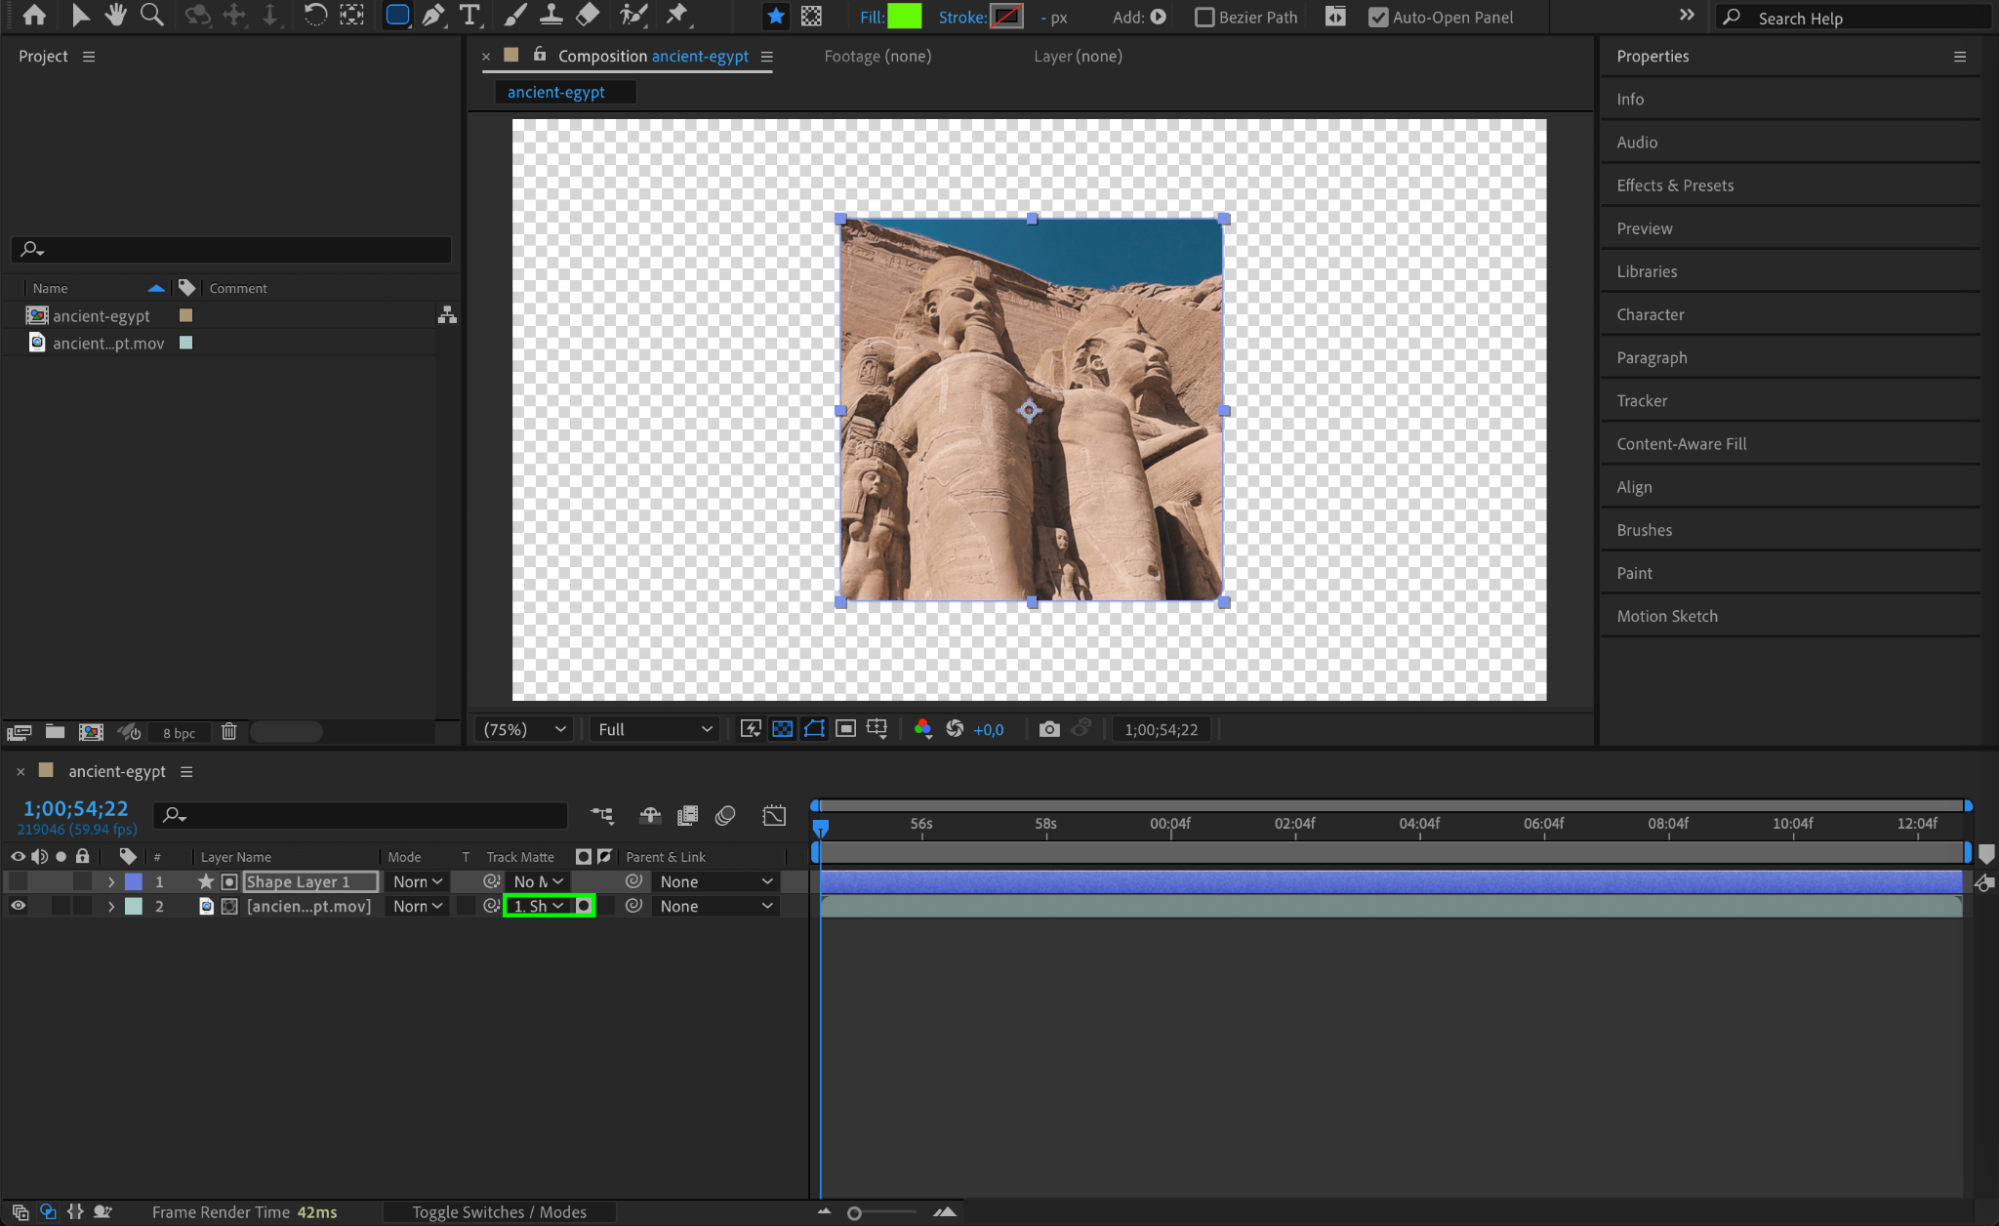This screenshot has width=1999, height=1226.
Task: Select the Pen tool
Action: point(433,15)
